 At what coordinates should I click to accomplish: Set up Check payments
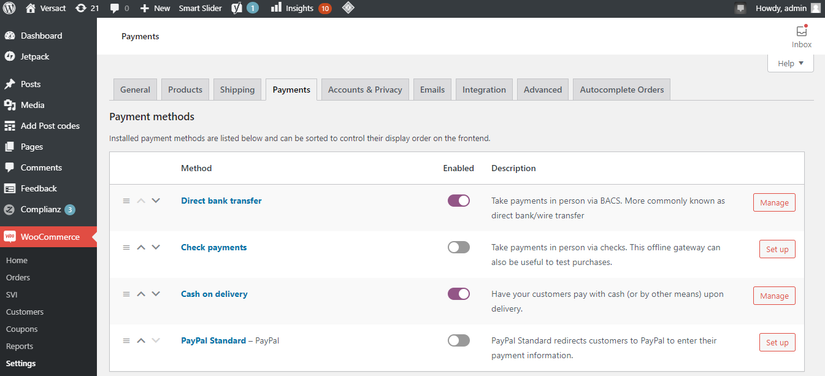point(777,249)
